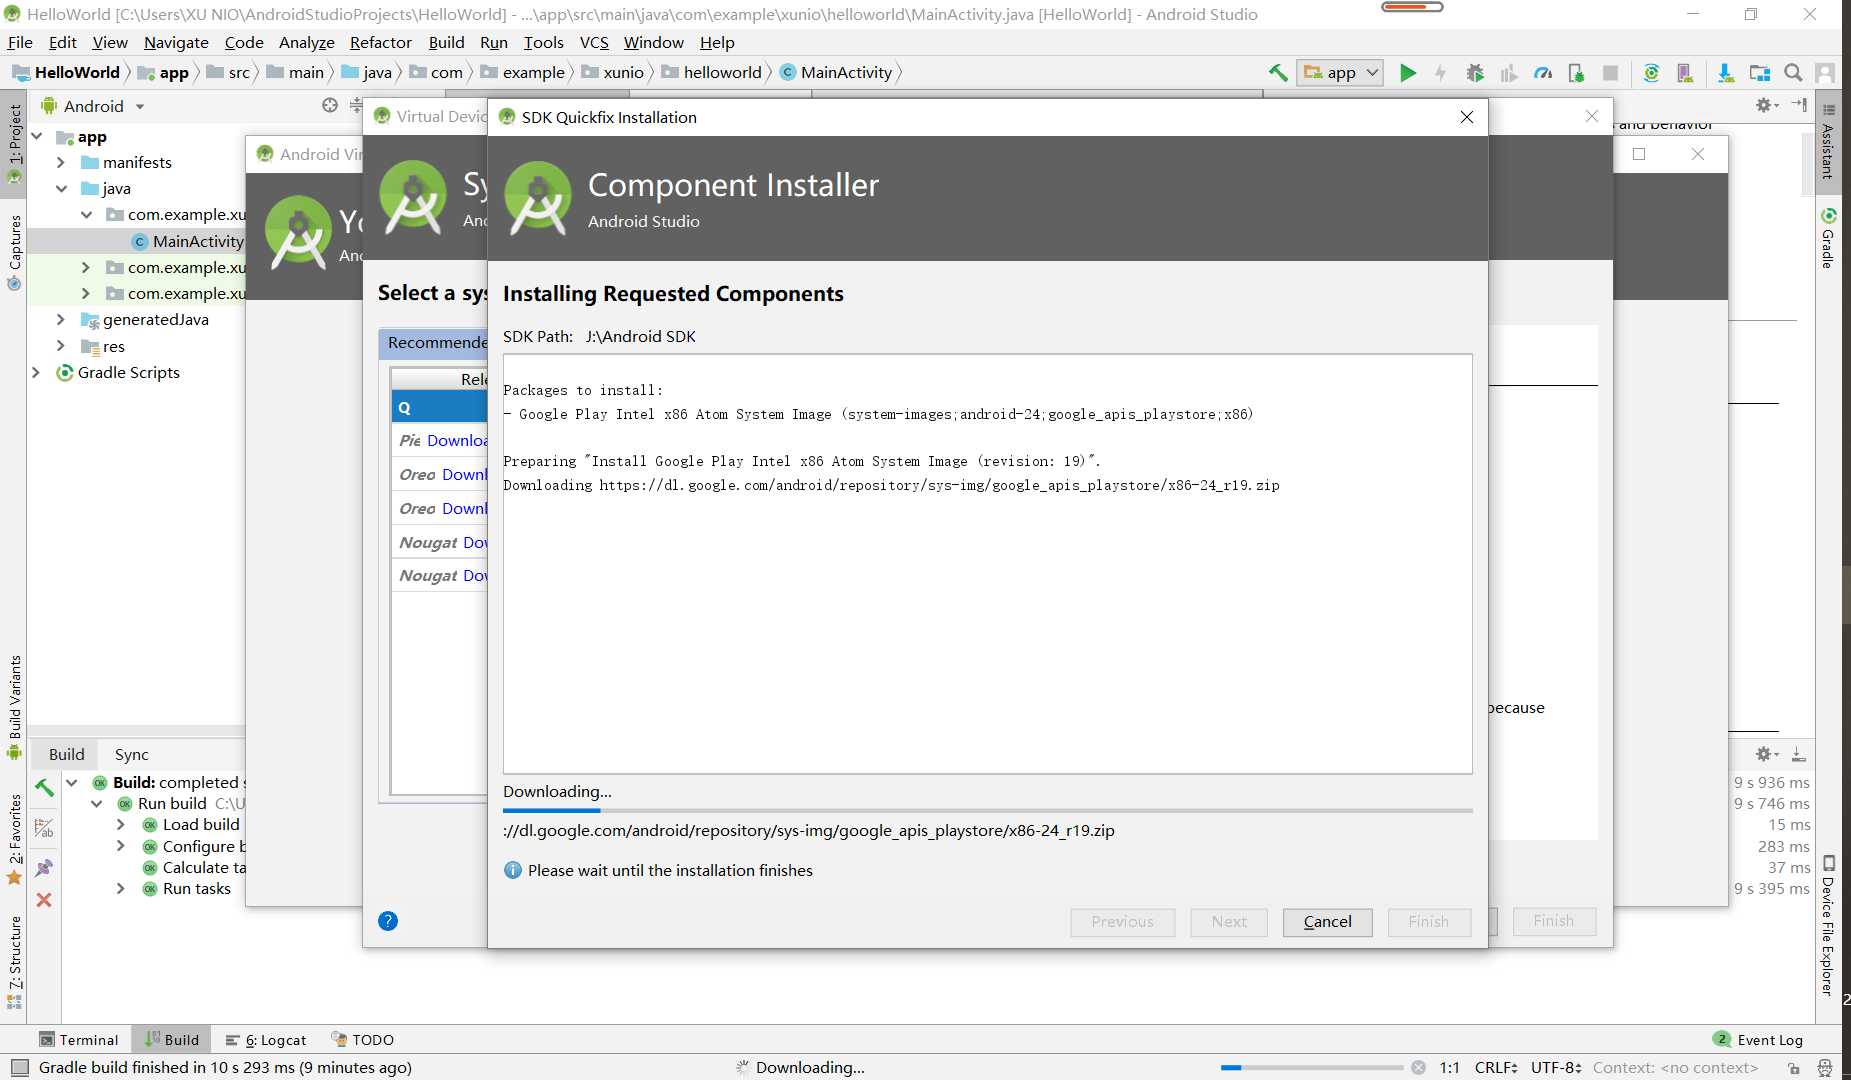
Task: Click status bar downloading progress indicator
Action: pyautogui.click(x=1312, y=1067)
